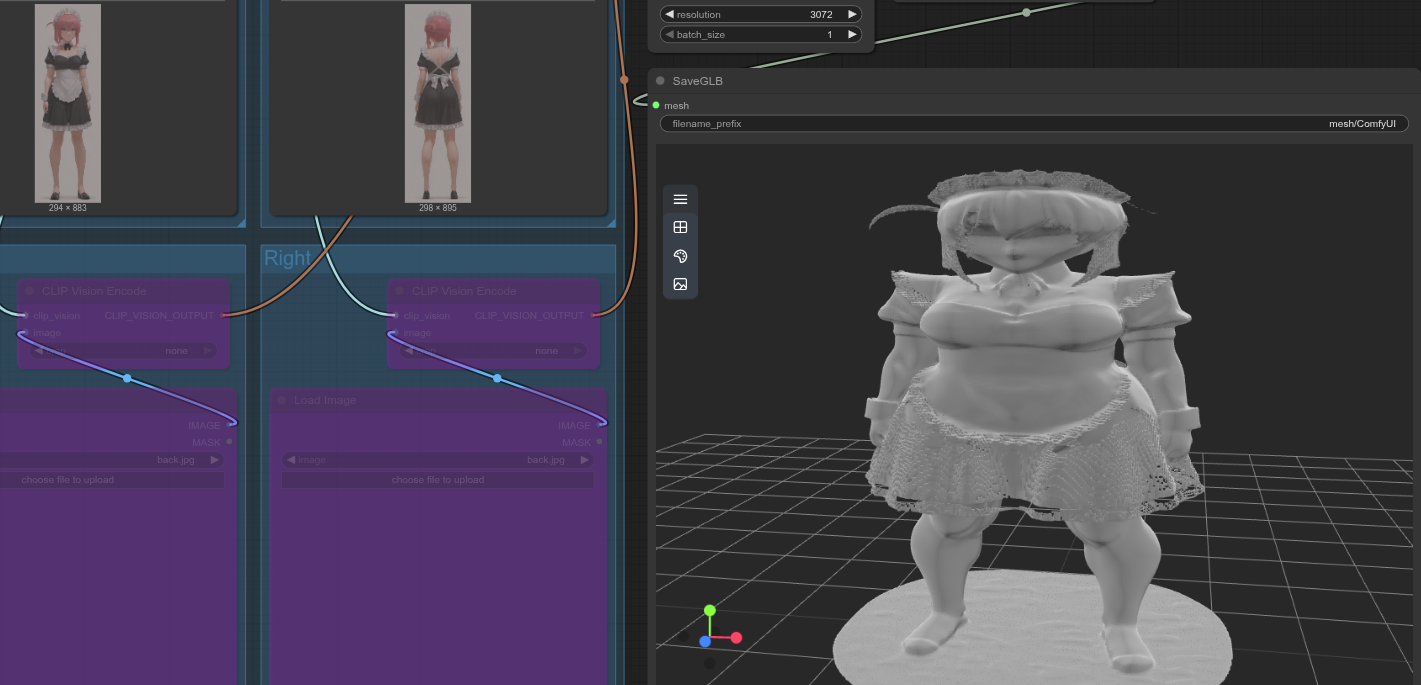
Task: Click image input port on Right CLIP node
Action: [x=396, y=332]
